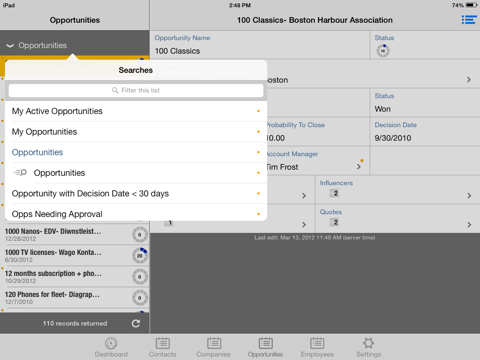
Task: Click the Filter this list search field
Action: tap(136, 90)
